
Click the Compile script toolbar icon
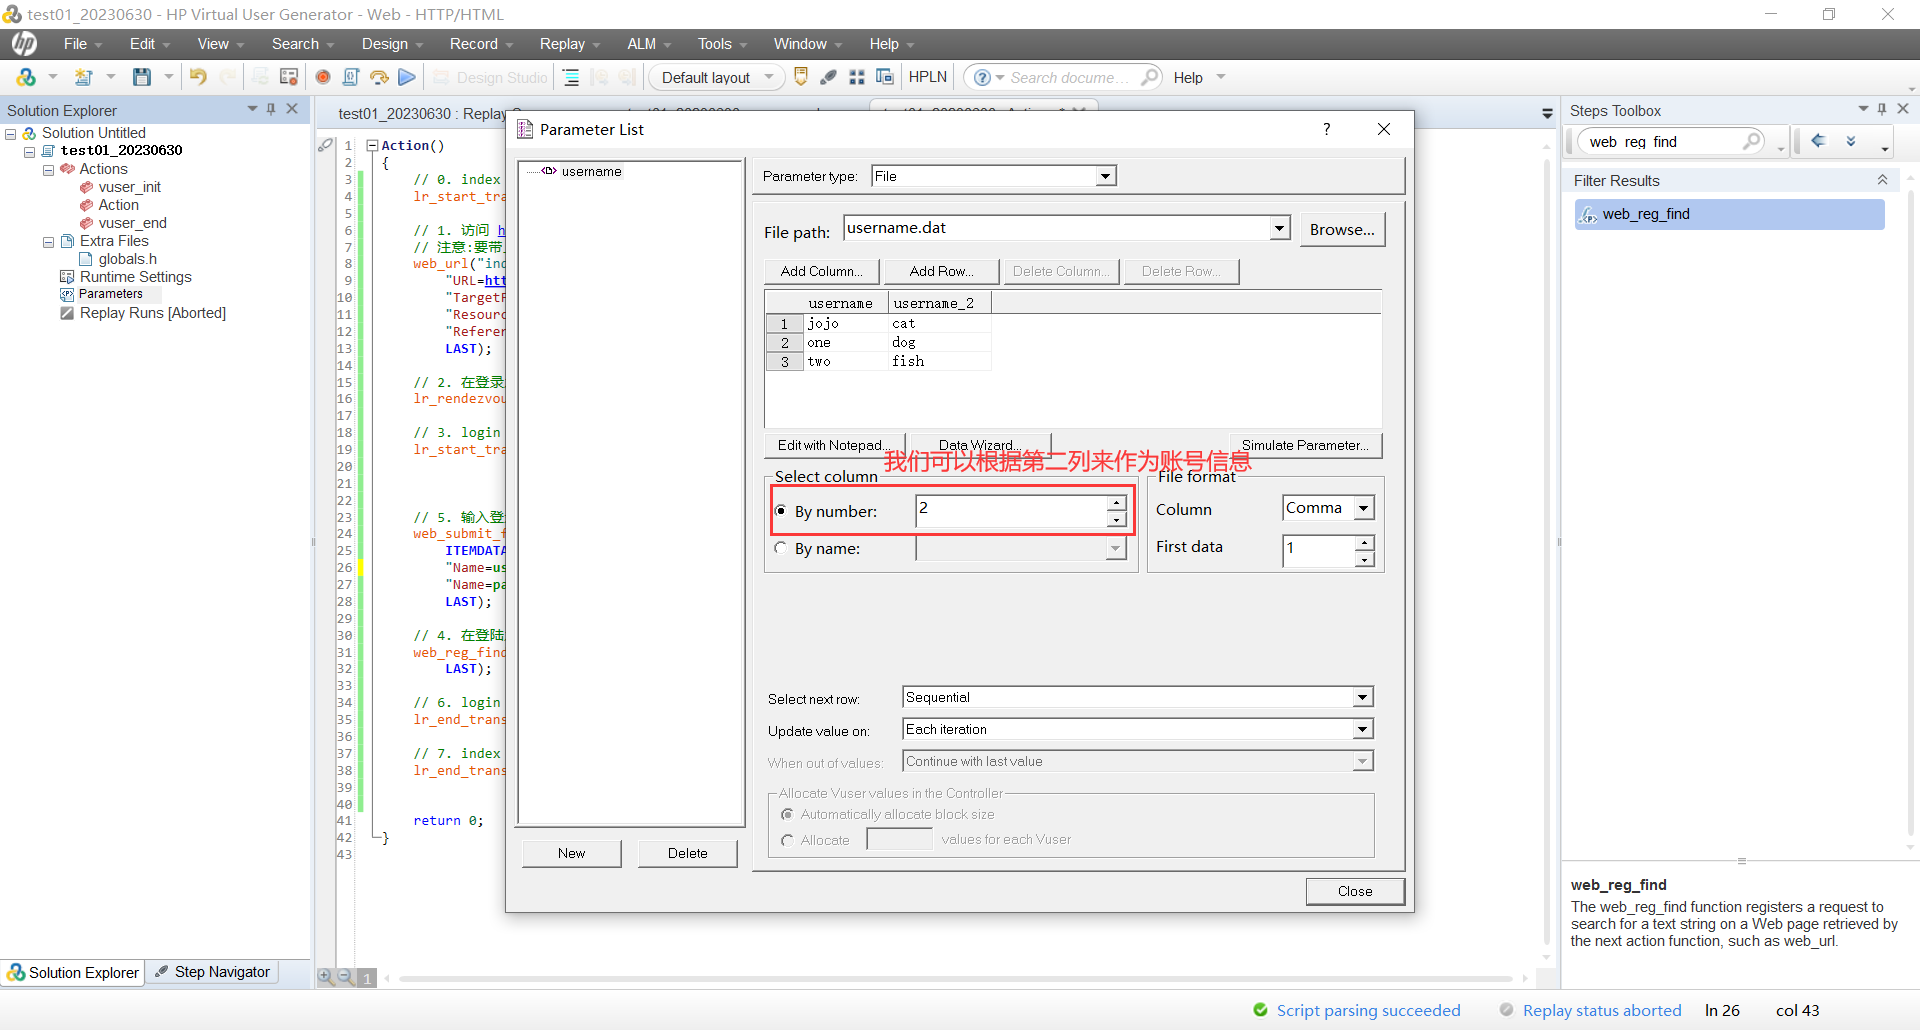tap(351, 77)
